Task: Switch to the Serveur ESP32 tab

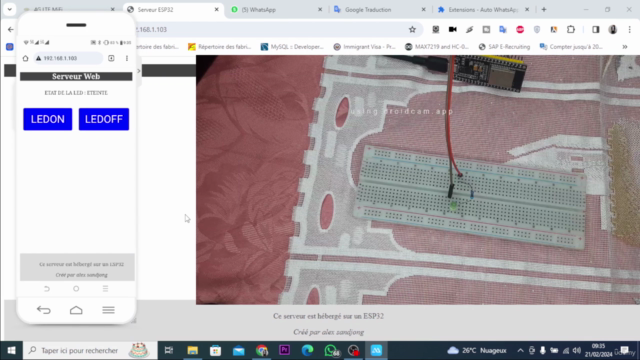Action: point(173,9)
